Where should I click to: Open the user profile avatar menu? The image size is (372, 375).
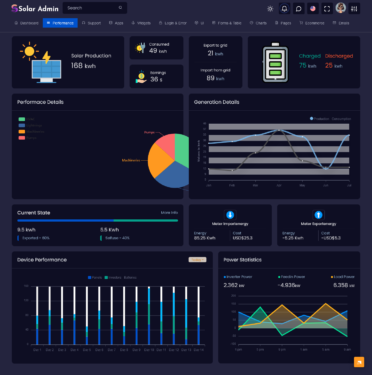click(341, 8)
